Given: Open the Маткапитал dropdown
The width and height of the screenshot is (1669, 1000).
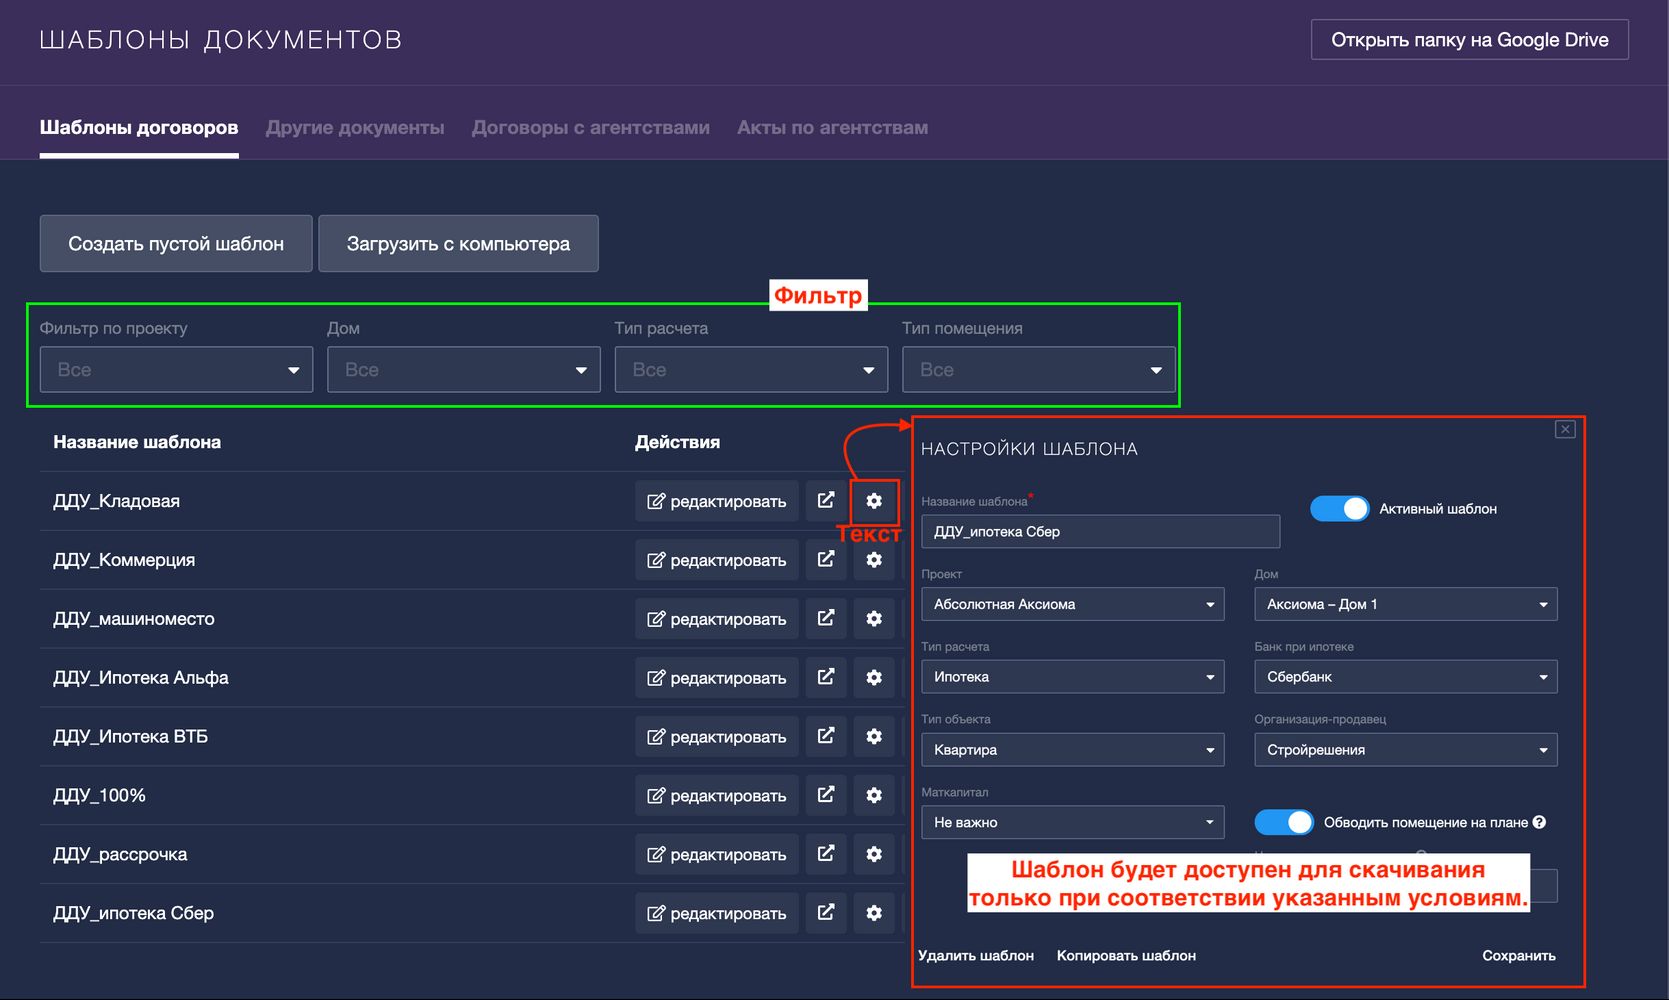Looking at the screenshot, I should 1072,822.
